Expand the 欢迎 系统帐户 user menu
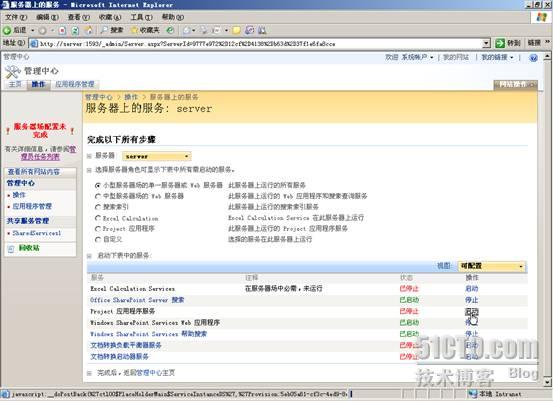Screen dimensions: 553x401 pos(409,57)
